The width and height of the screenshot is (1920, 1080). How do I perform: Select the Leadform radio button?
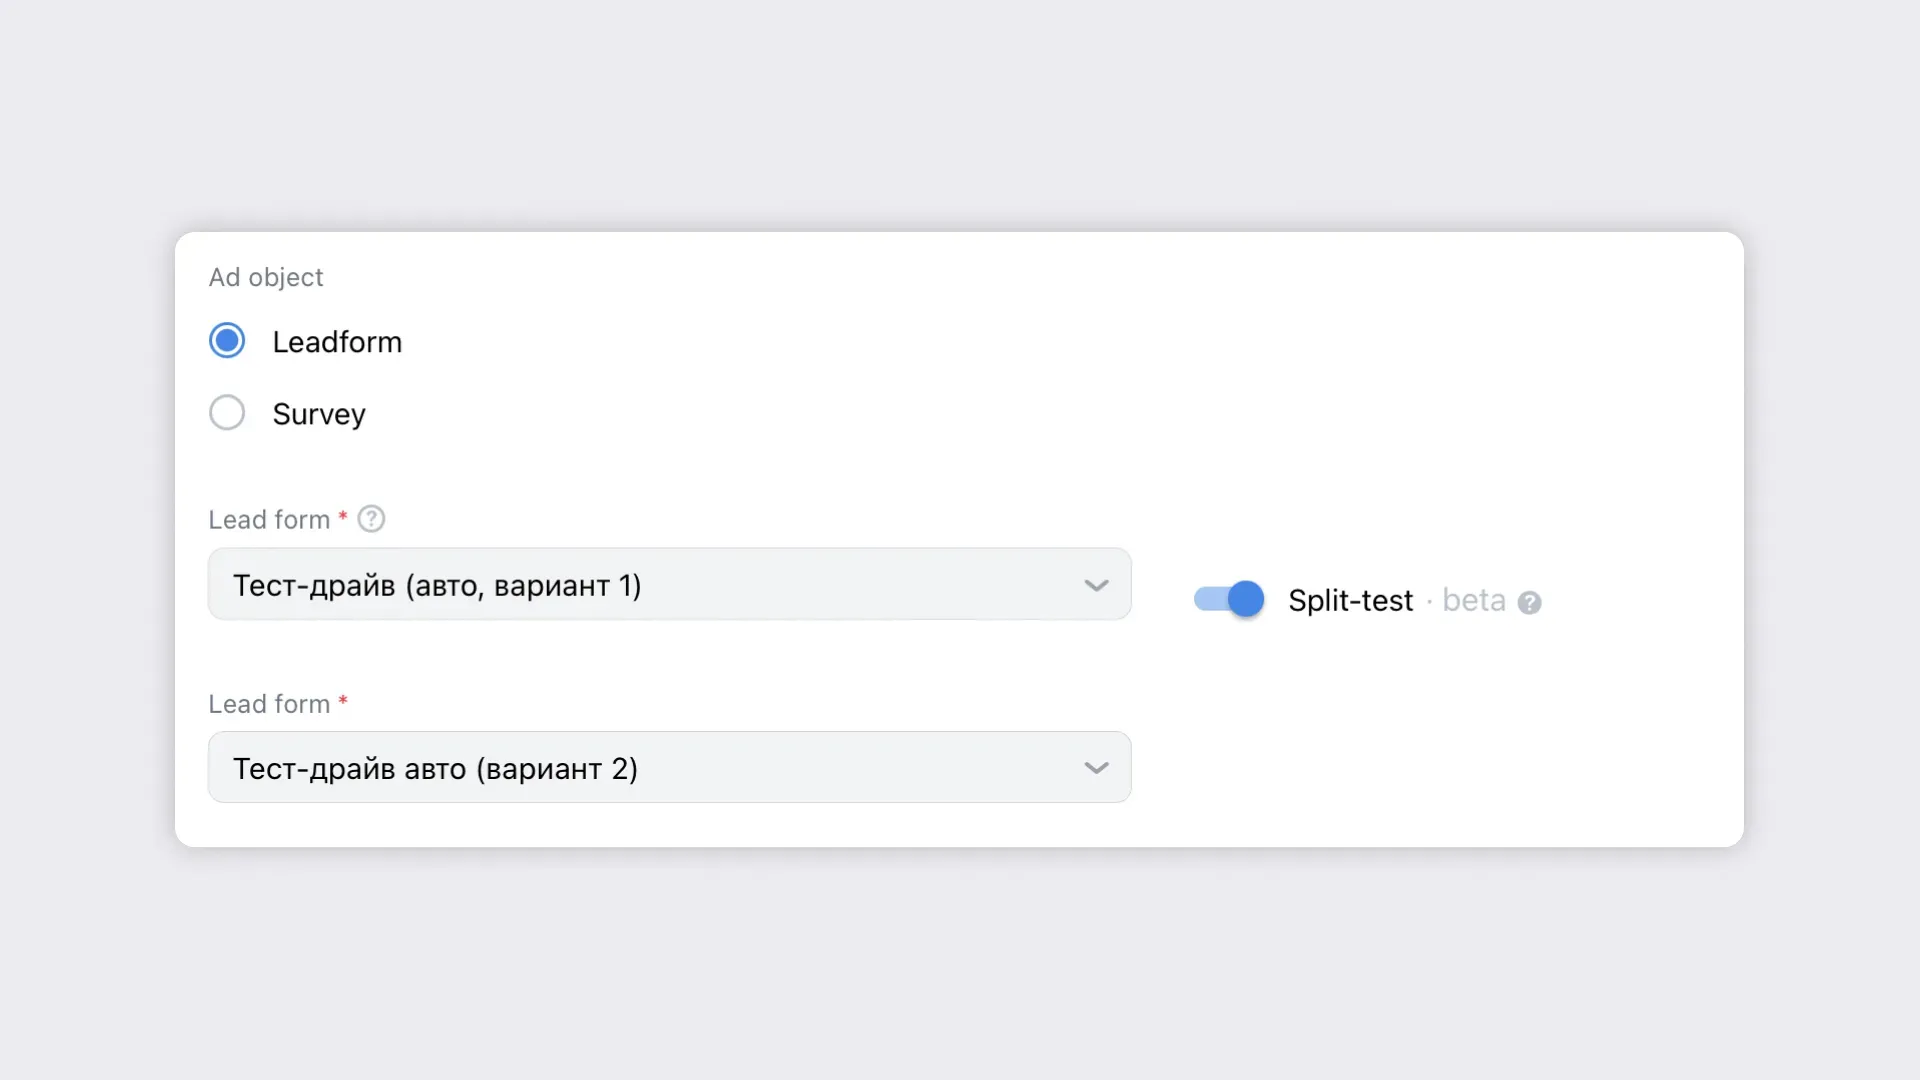click(227, 341)
